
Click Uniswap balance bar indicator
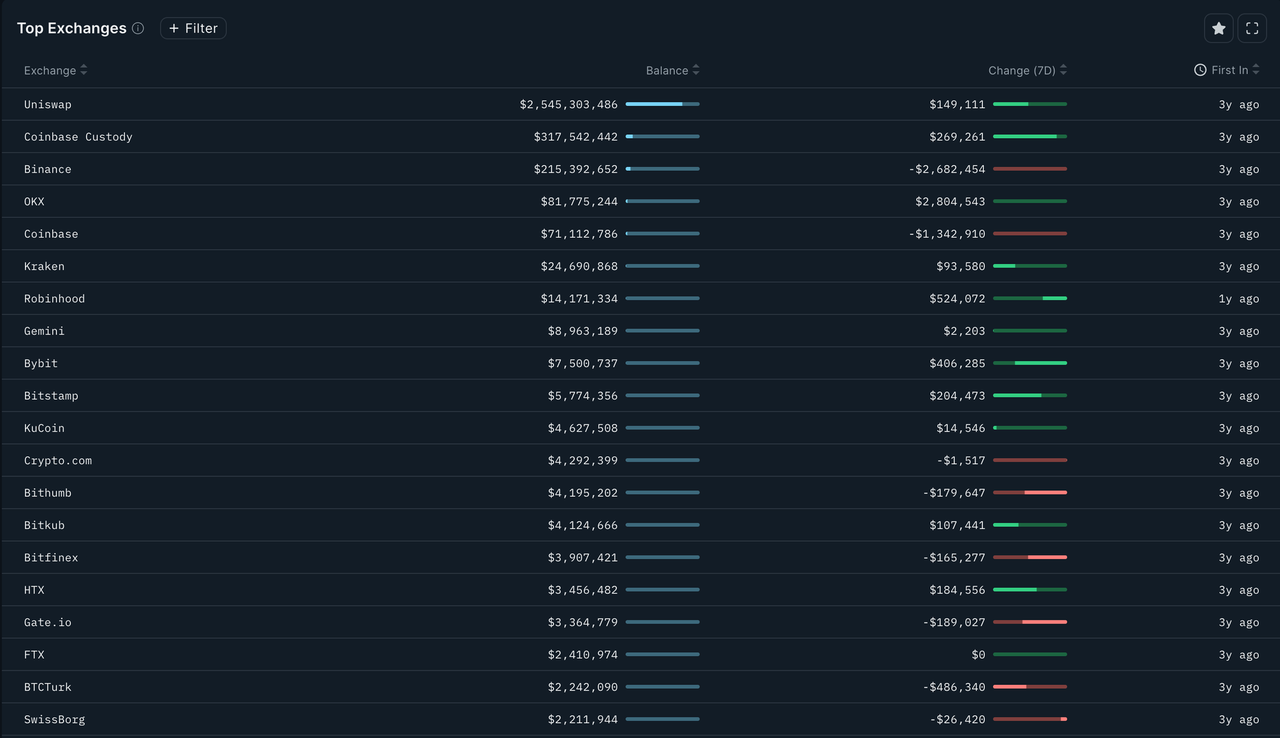pos(662,104)
